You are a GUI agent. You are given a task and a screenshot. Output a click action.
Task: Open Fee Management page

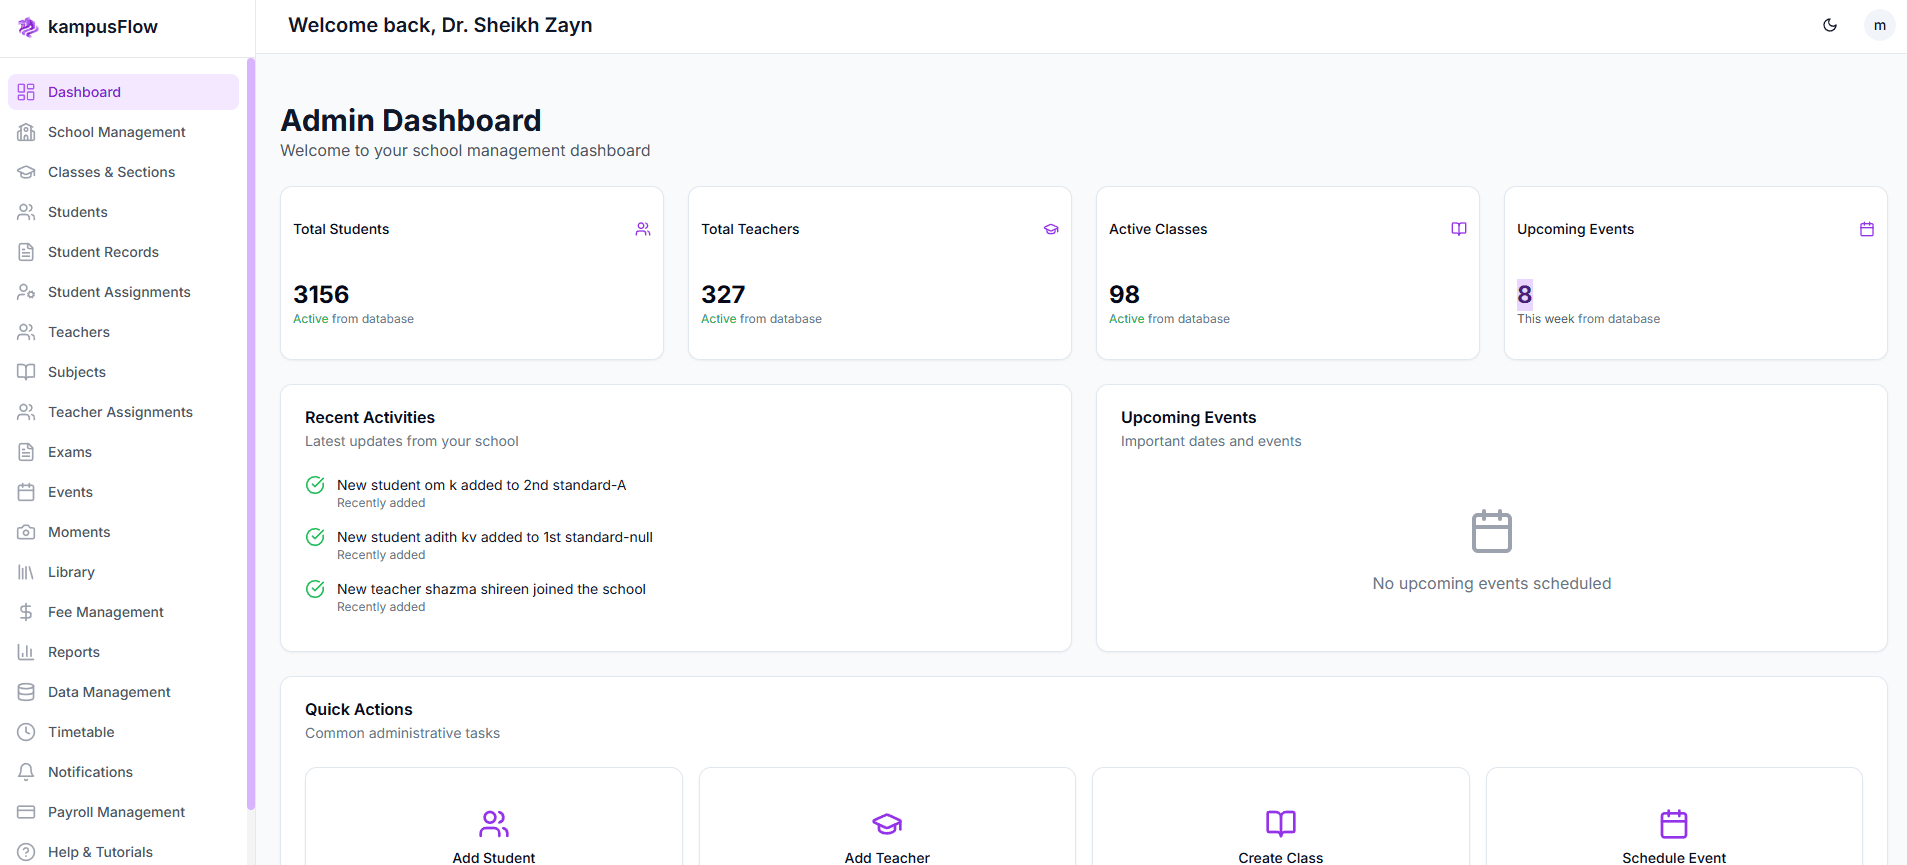point(123,612)
